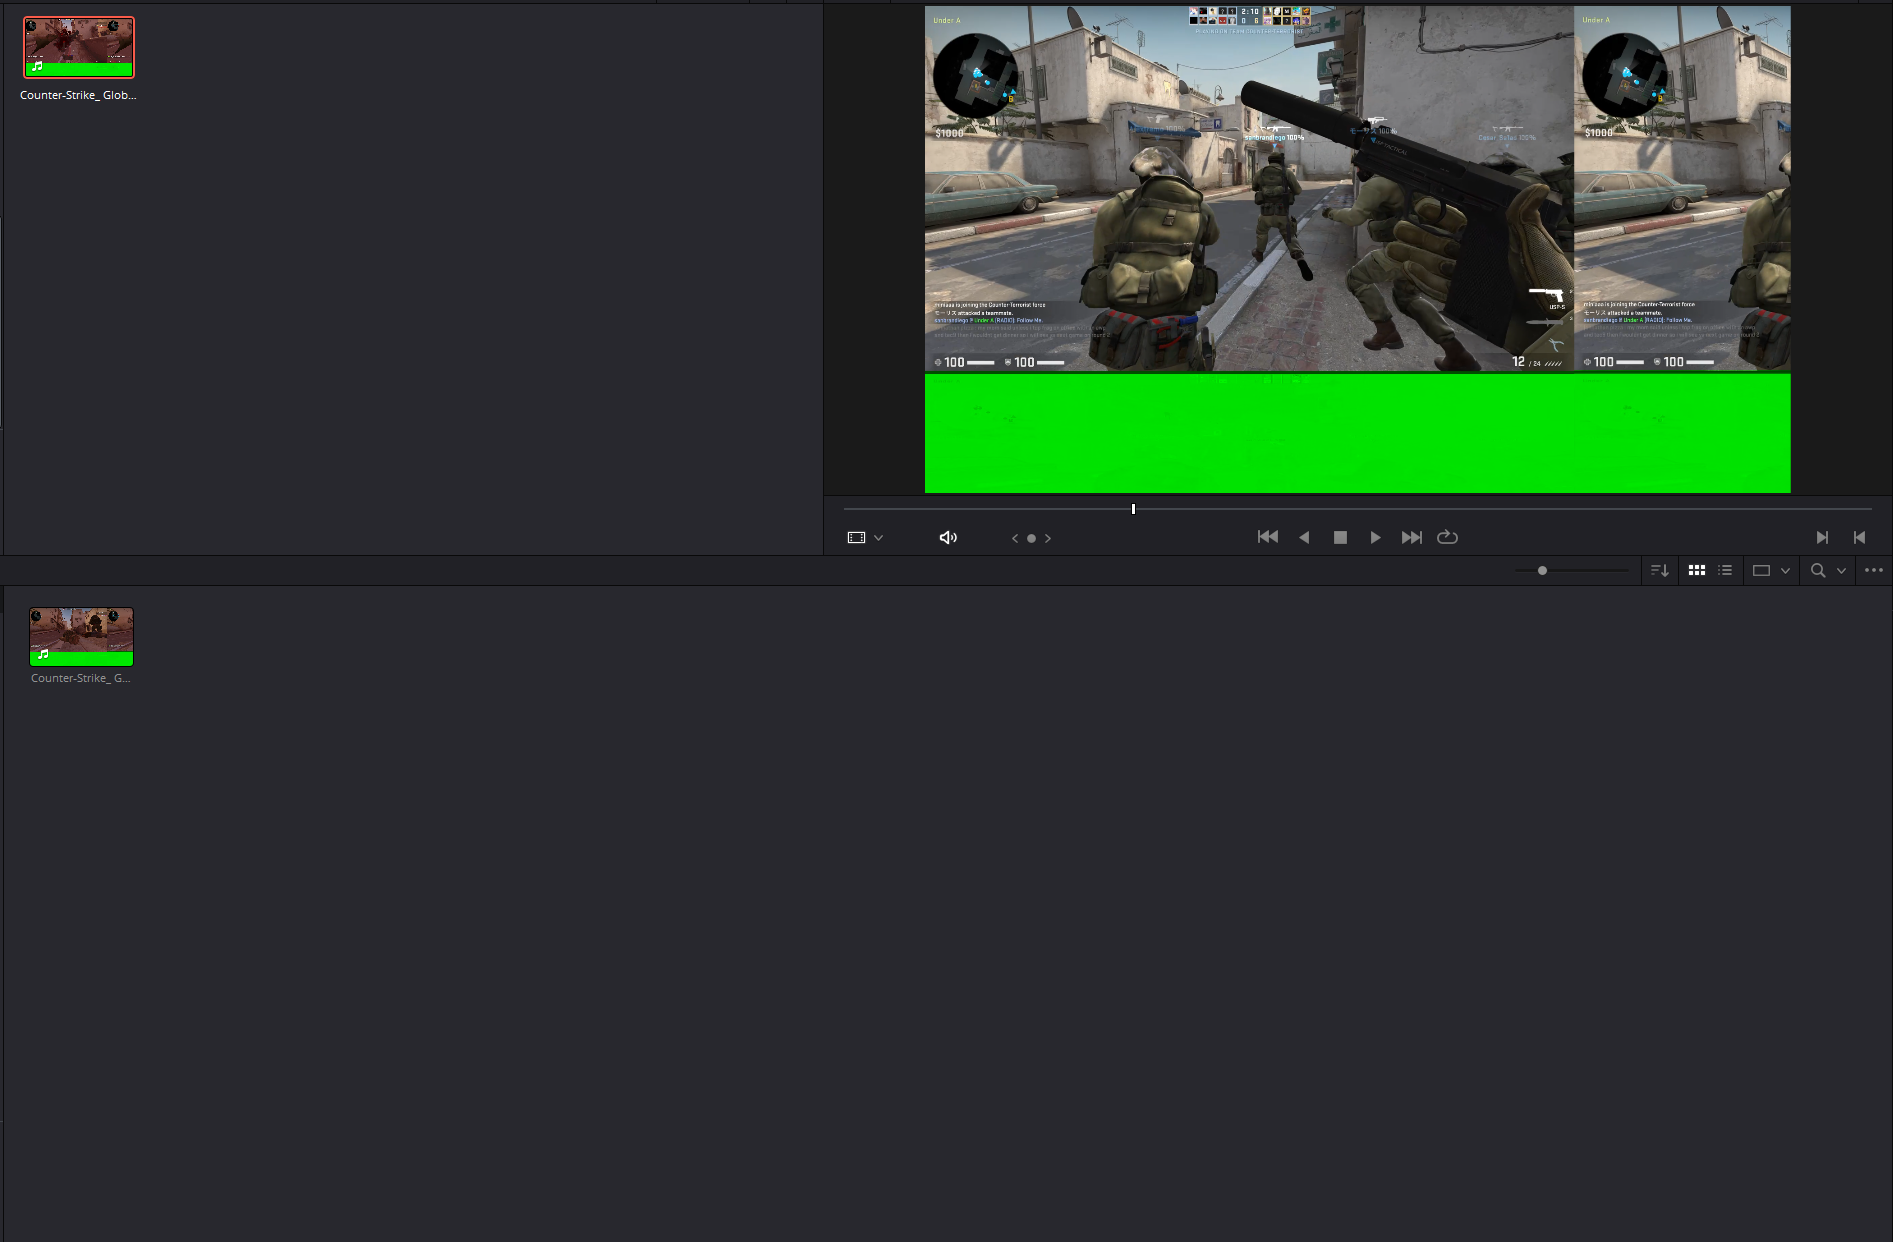Switch the media pool to list view
This screenshot has height=1242, width=1893.
(1725, 570)
